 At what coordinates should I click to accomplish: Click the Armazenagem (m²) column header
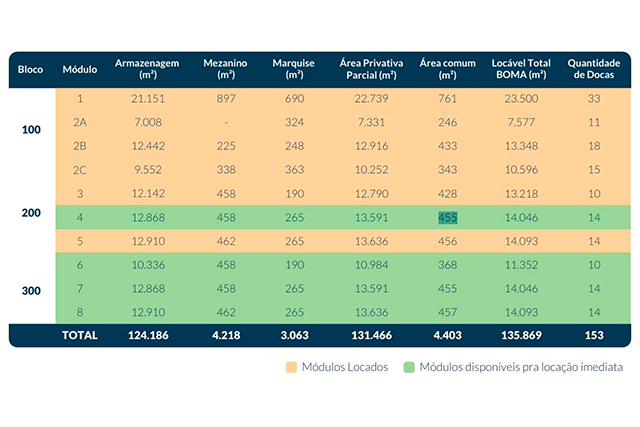(x=148, y=69)
